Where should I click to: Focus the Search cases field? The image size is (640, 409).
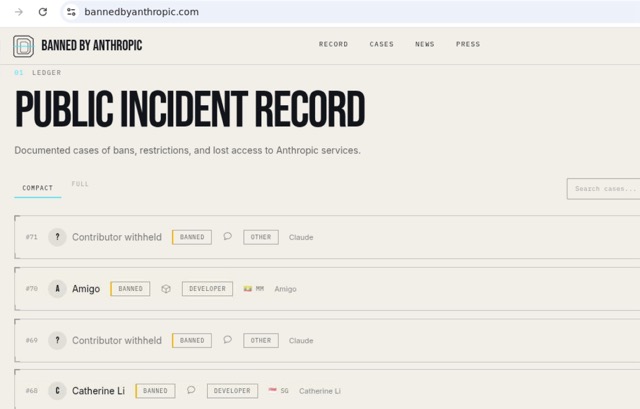click(x=603, y=189)
